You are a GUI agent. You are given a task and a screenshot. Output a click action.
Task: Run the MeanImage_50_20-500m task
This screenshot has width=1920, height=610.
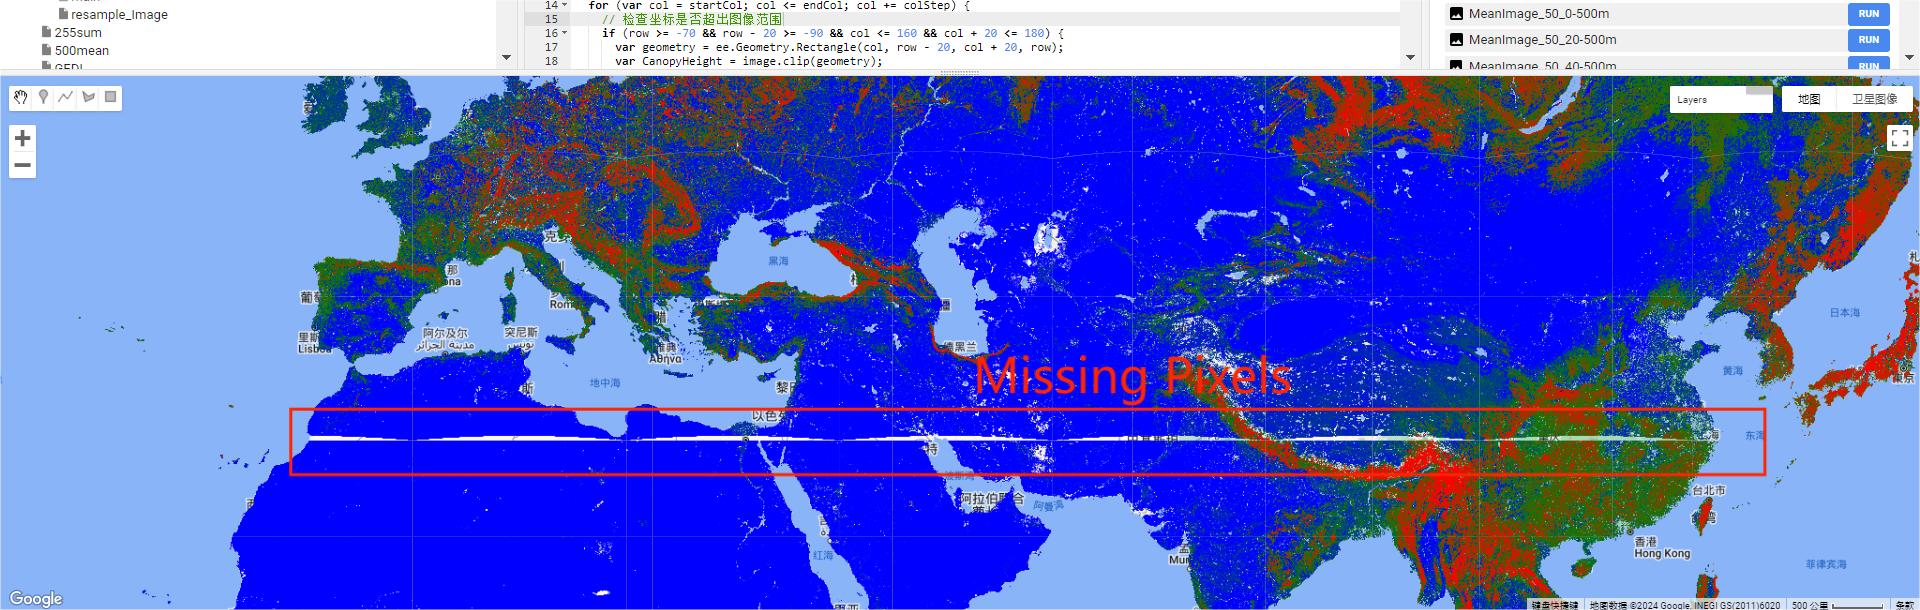pos(1868,40)
